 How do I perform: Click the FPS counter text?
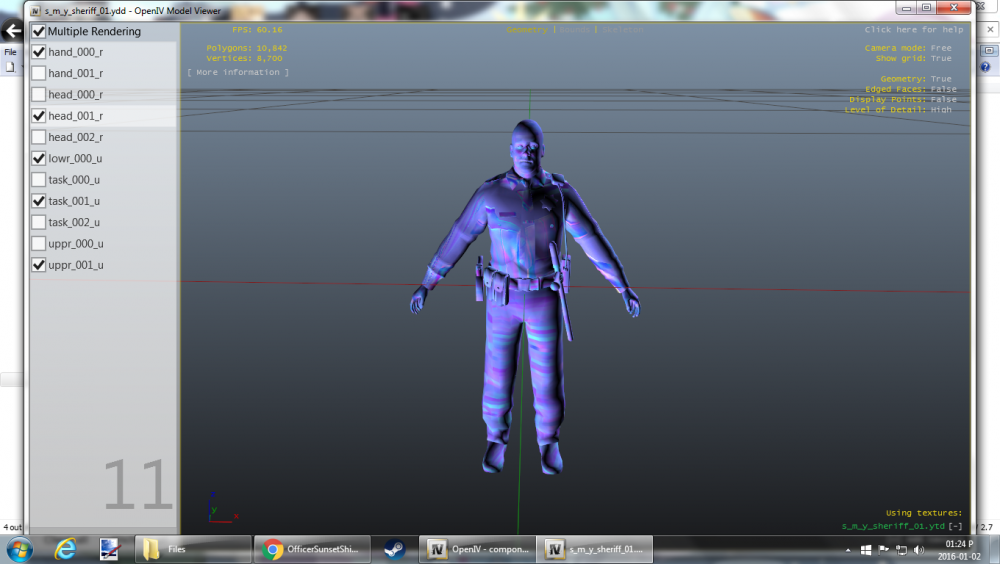click(257, 30)
